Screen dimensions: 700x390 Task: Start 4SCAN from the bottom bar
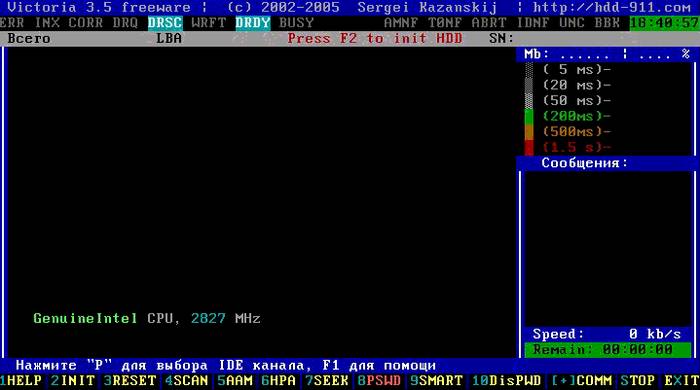coord(187,381)
